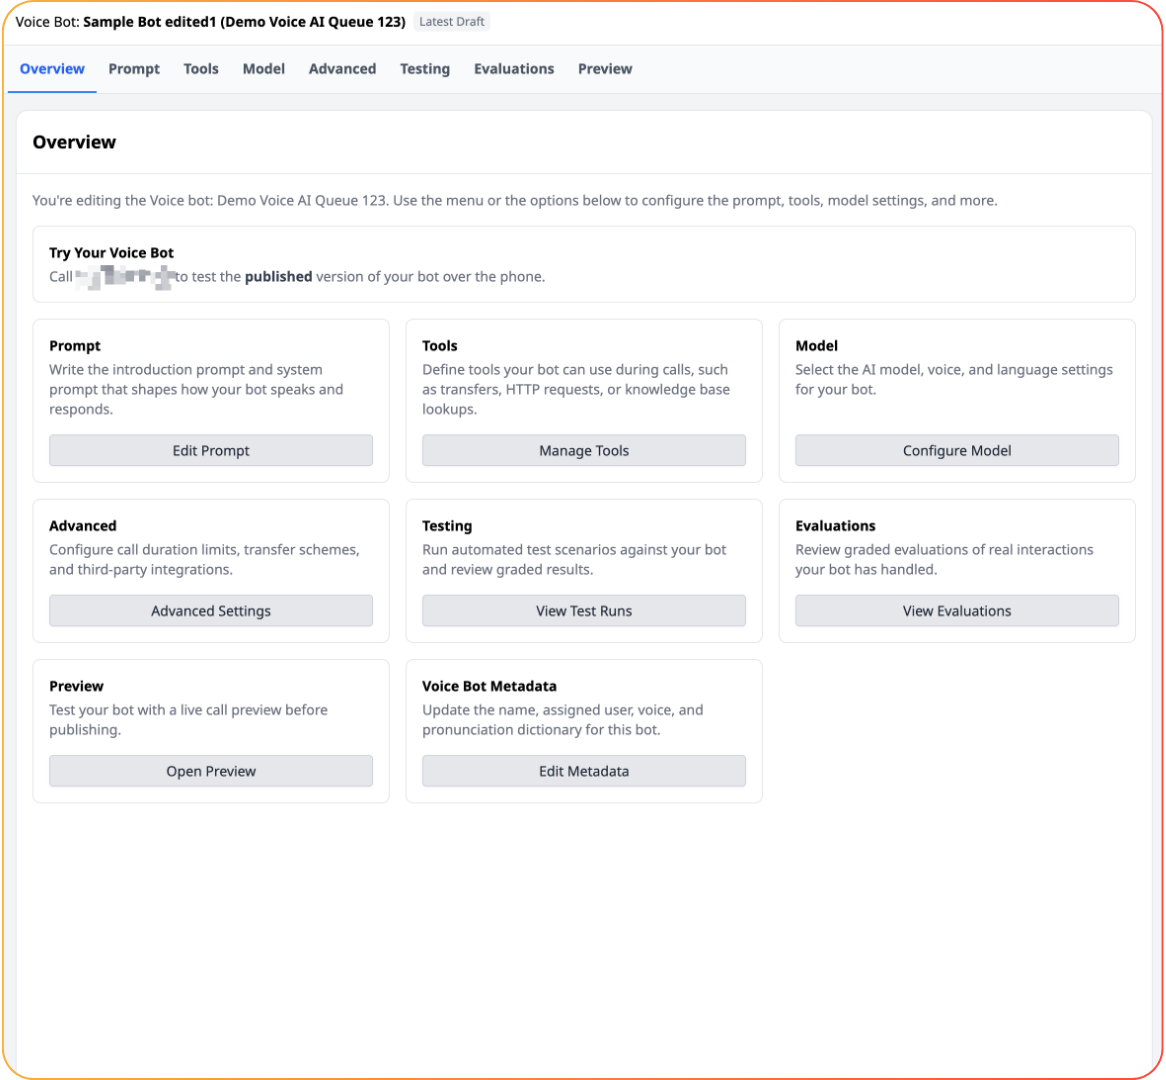Click the bot name Sample Bot edited1
This screenshot has height=1080, width=1166.
point(149,22)
